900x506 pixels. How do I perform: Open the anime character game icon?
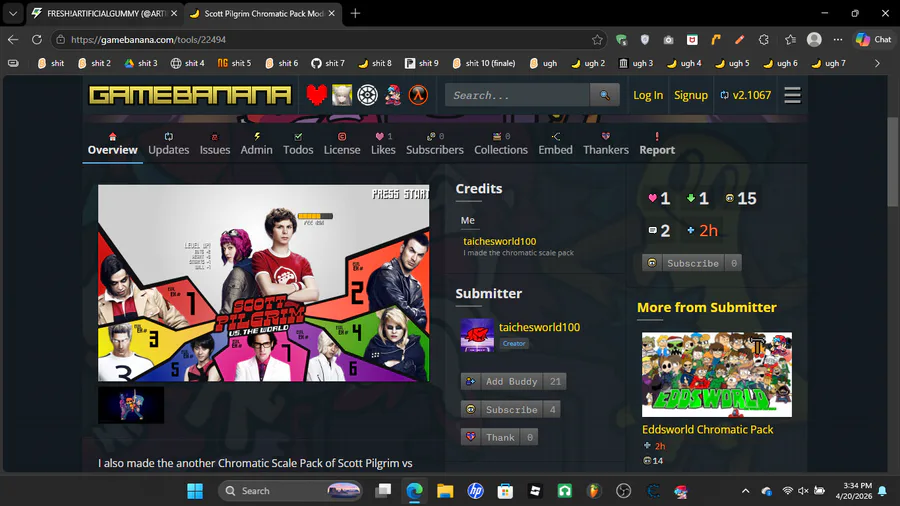(x=342, y=95)
